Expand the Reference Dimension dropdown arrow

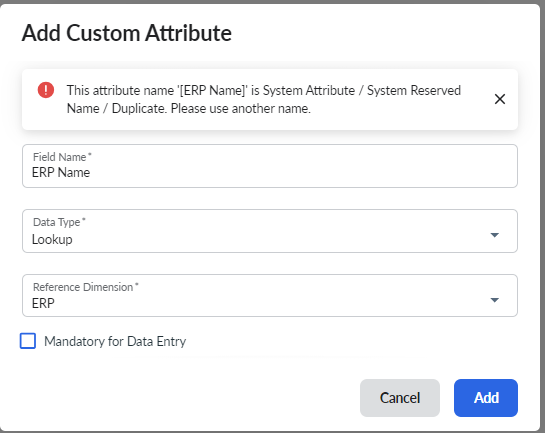(494, 300)
